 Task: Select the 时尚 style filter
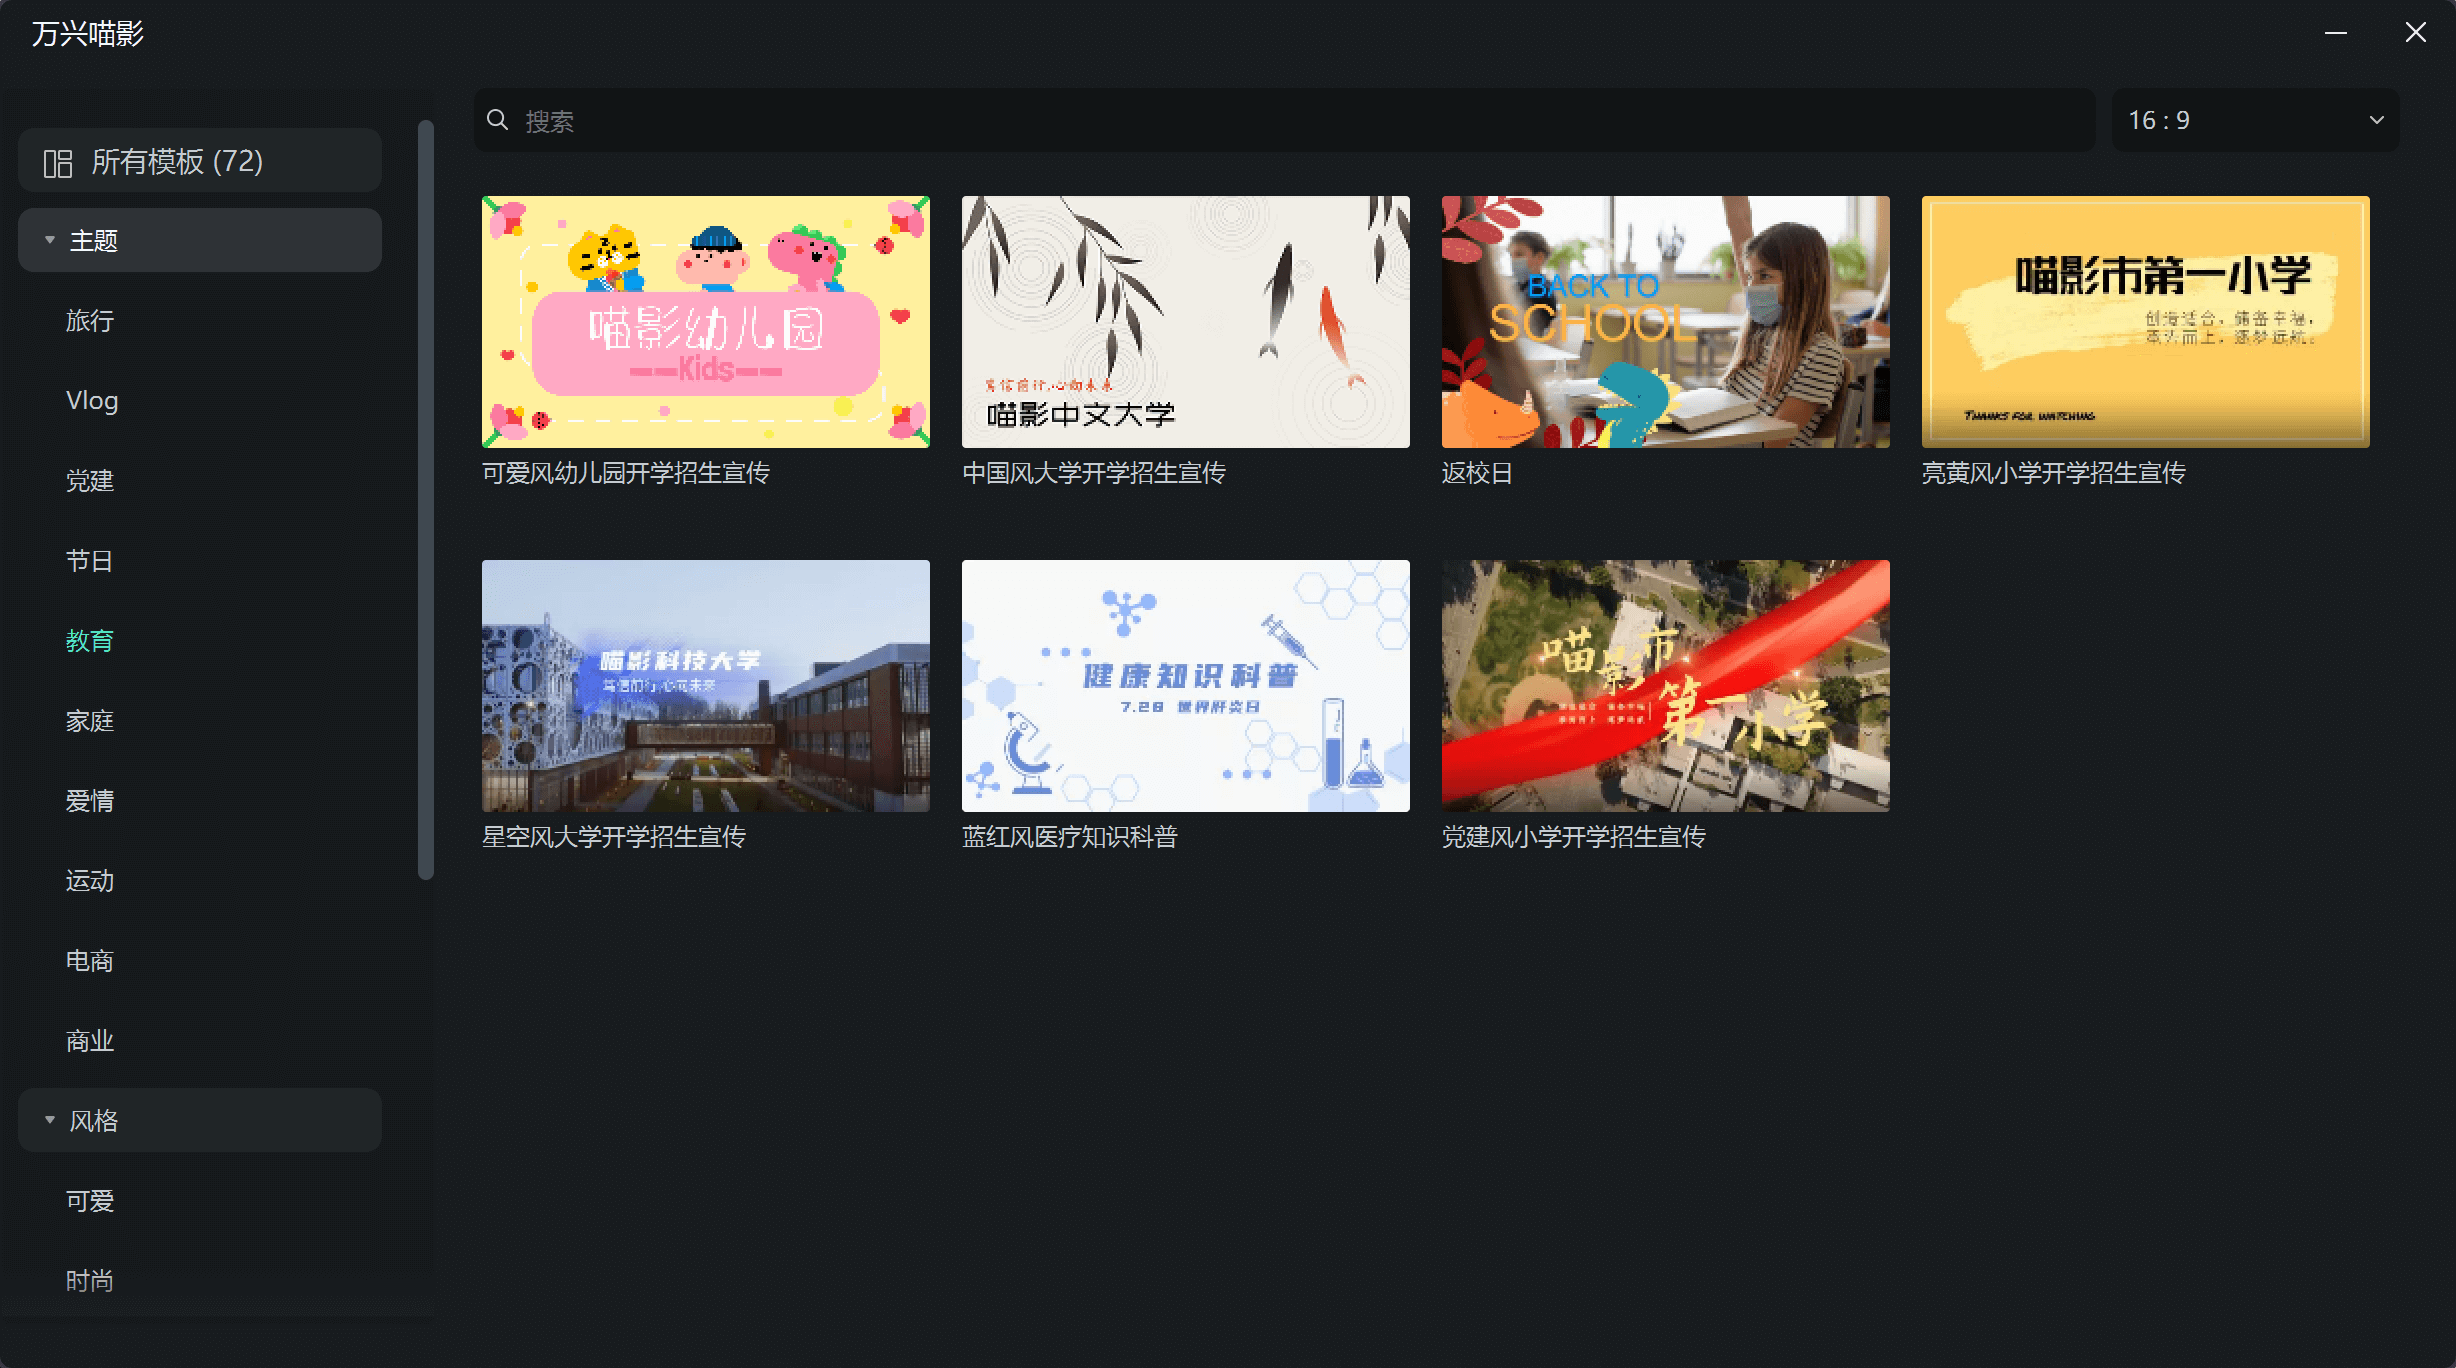[89, 1280]
